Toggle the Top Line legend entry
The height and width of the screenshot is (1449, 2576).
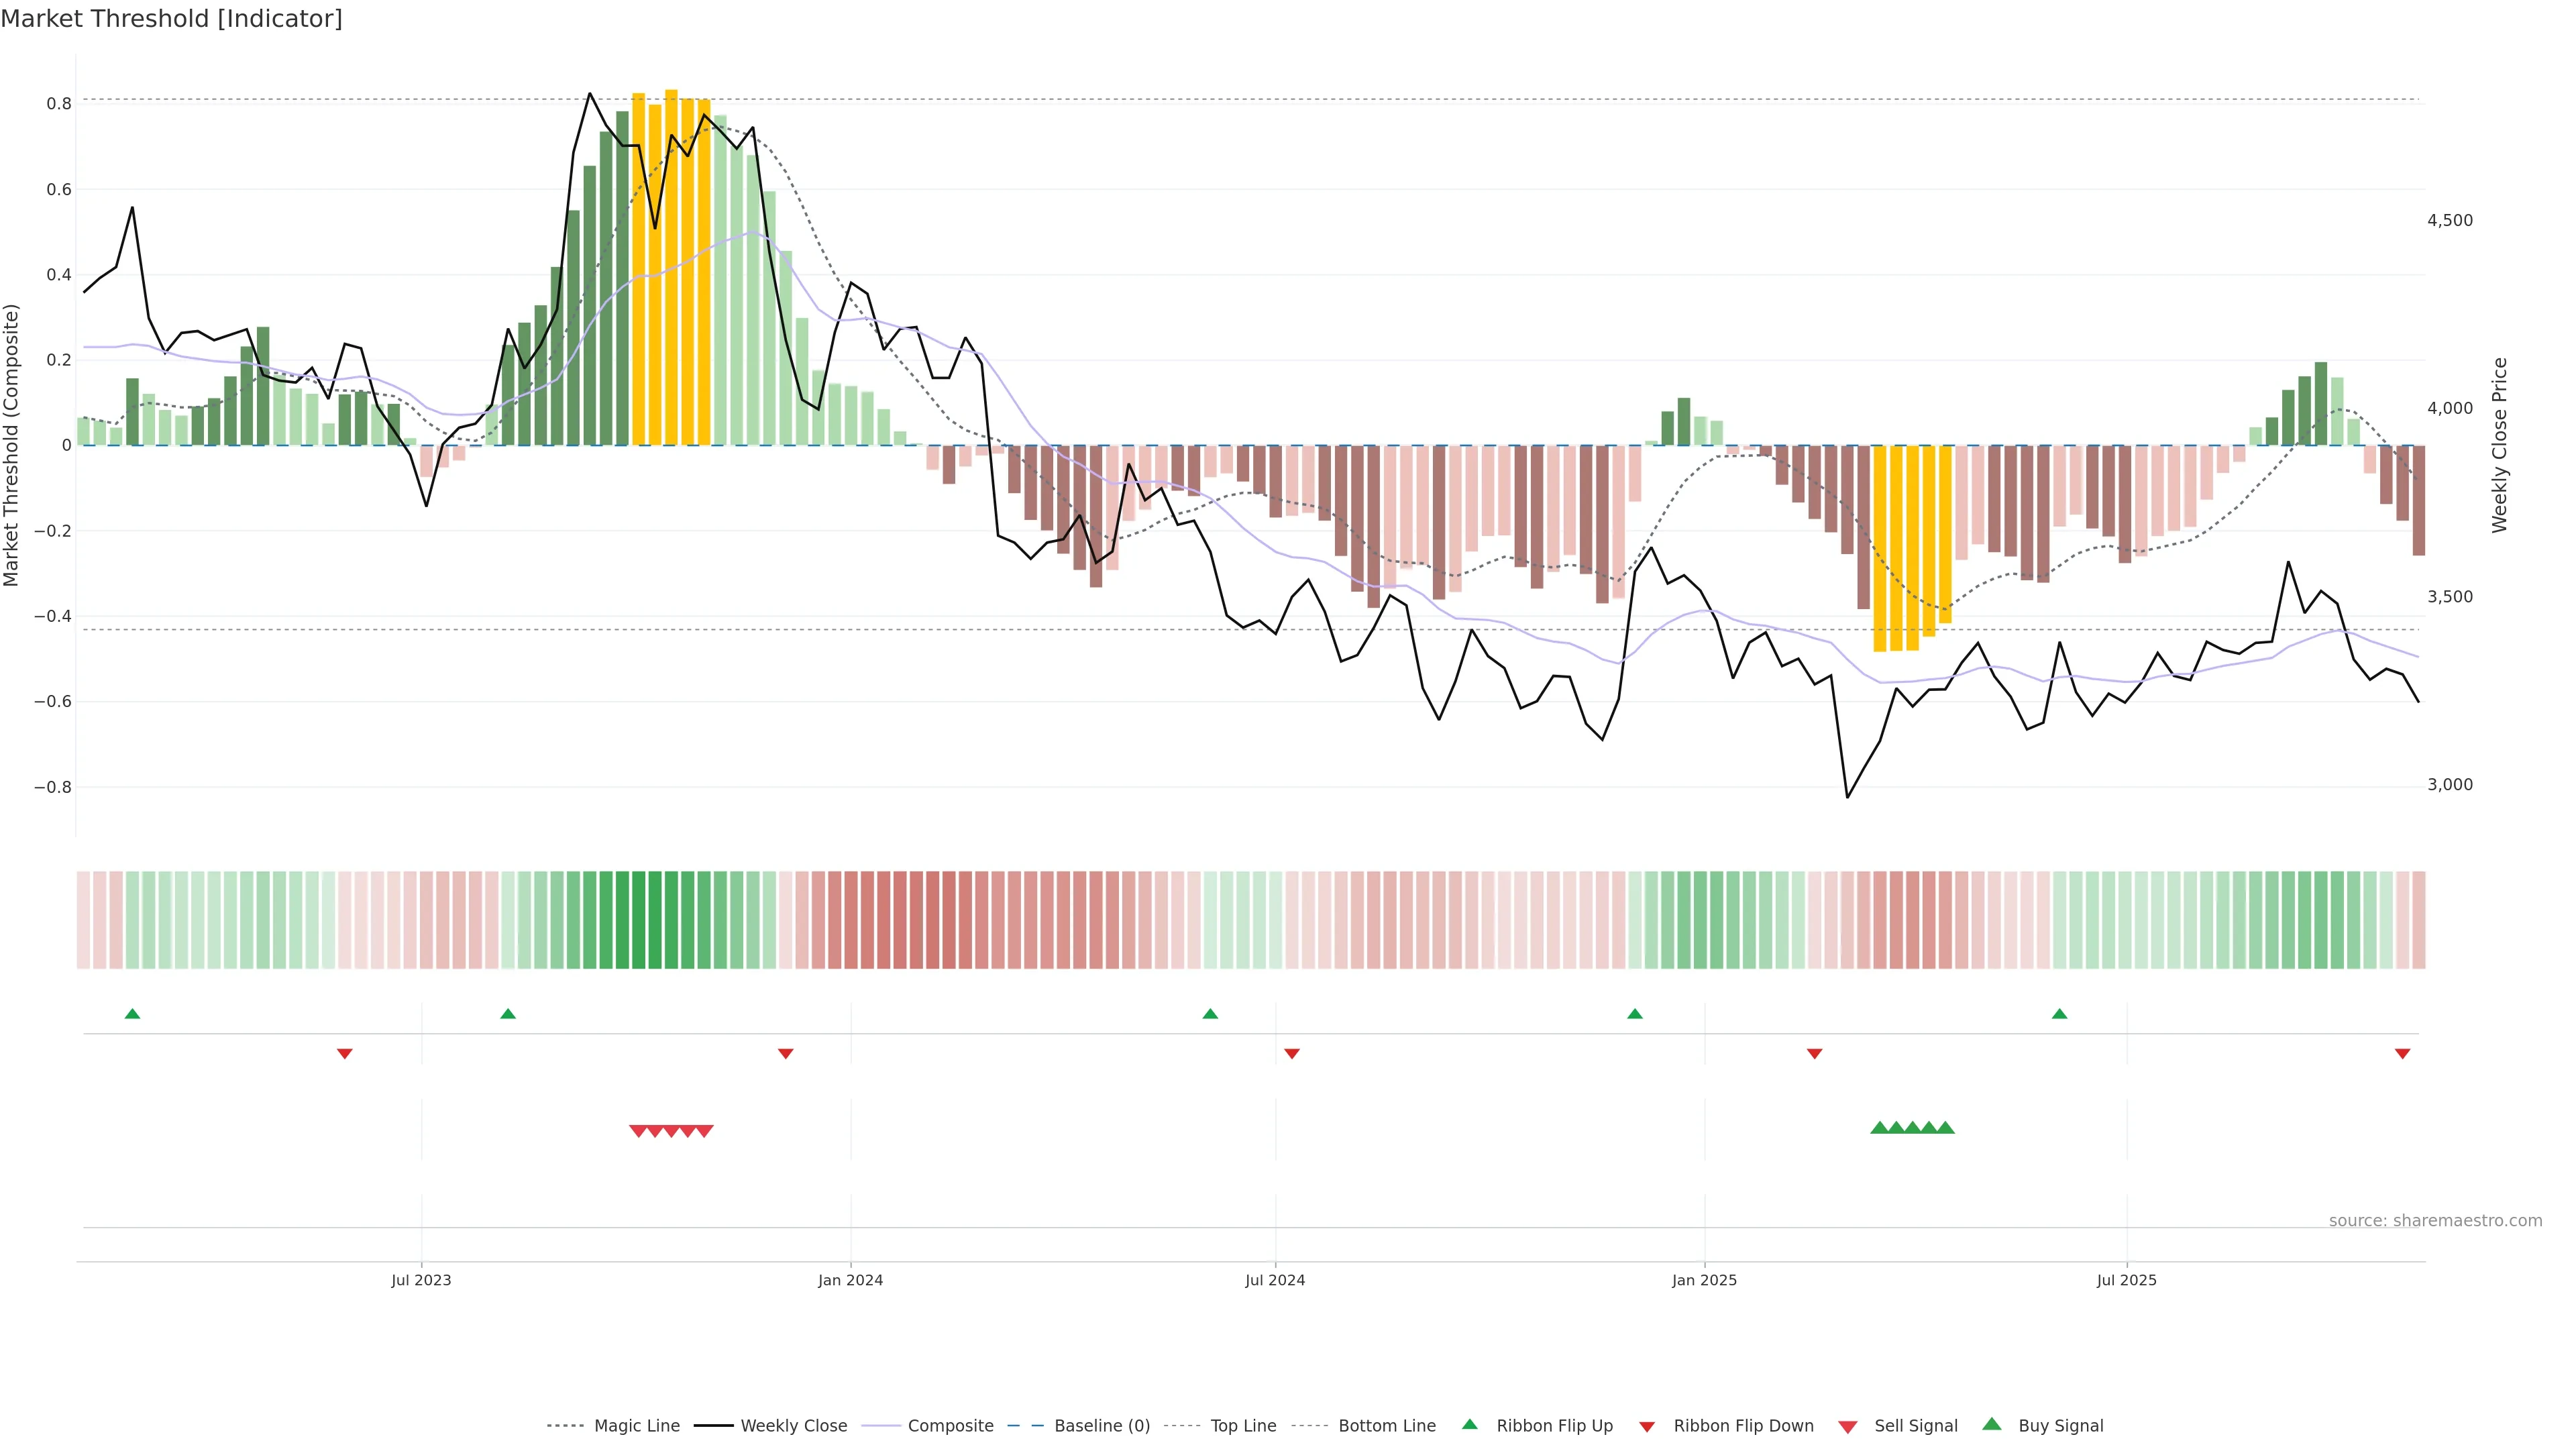click(x=1243, y=1426)
